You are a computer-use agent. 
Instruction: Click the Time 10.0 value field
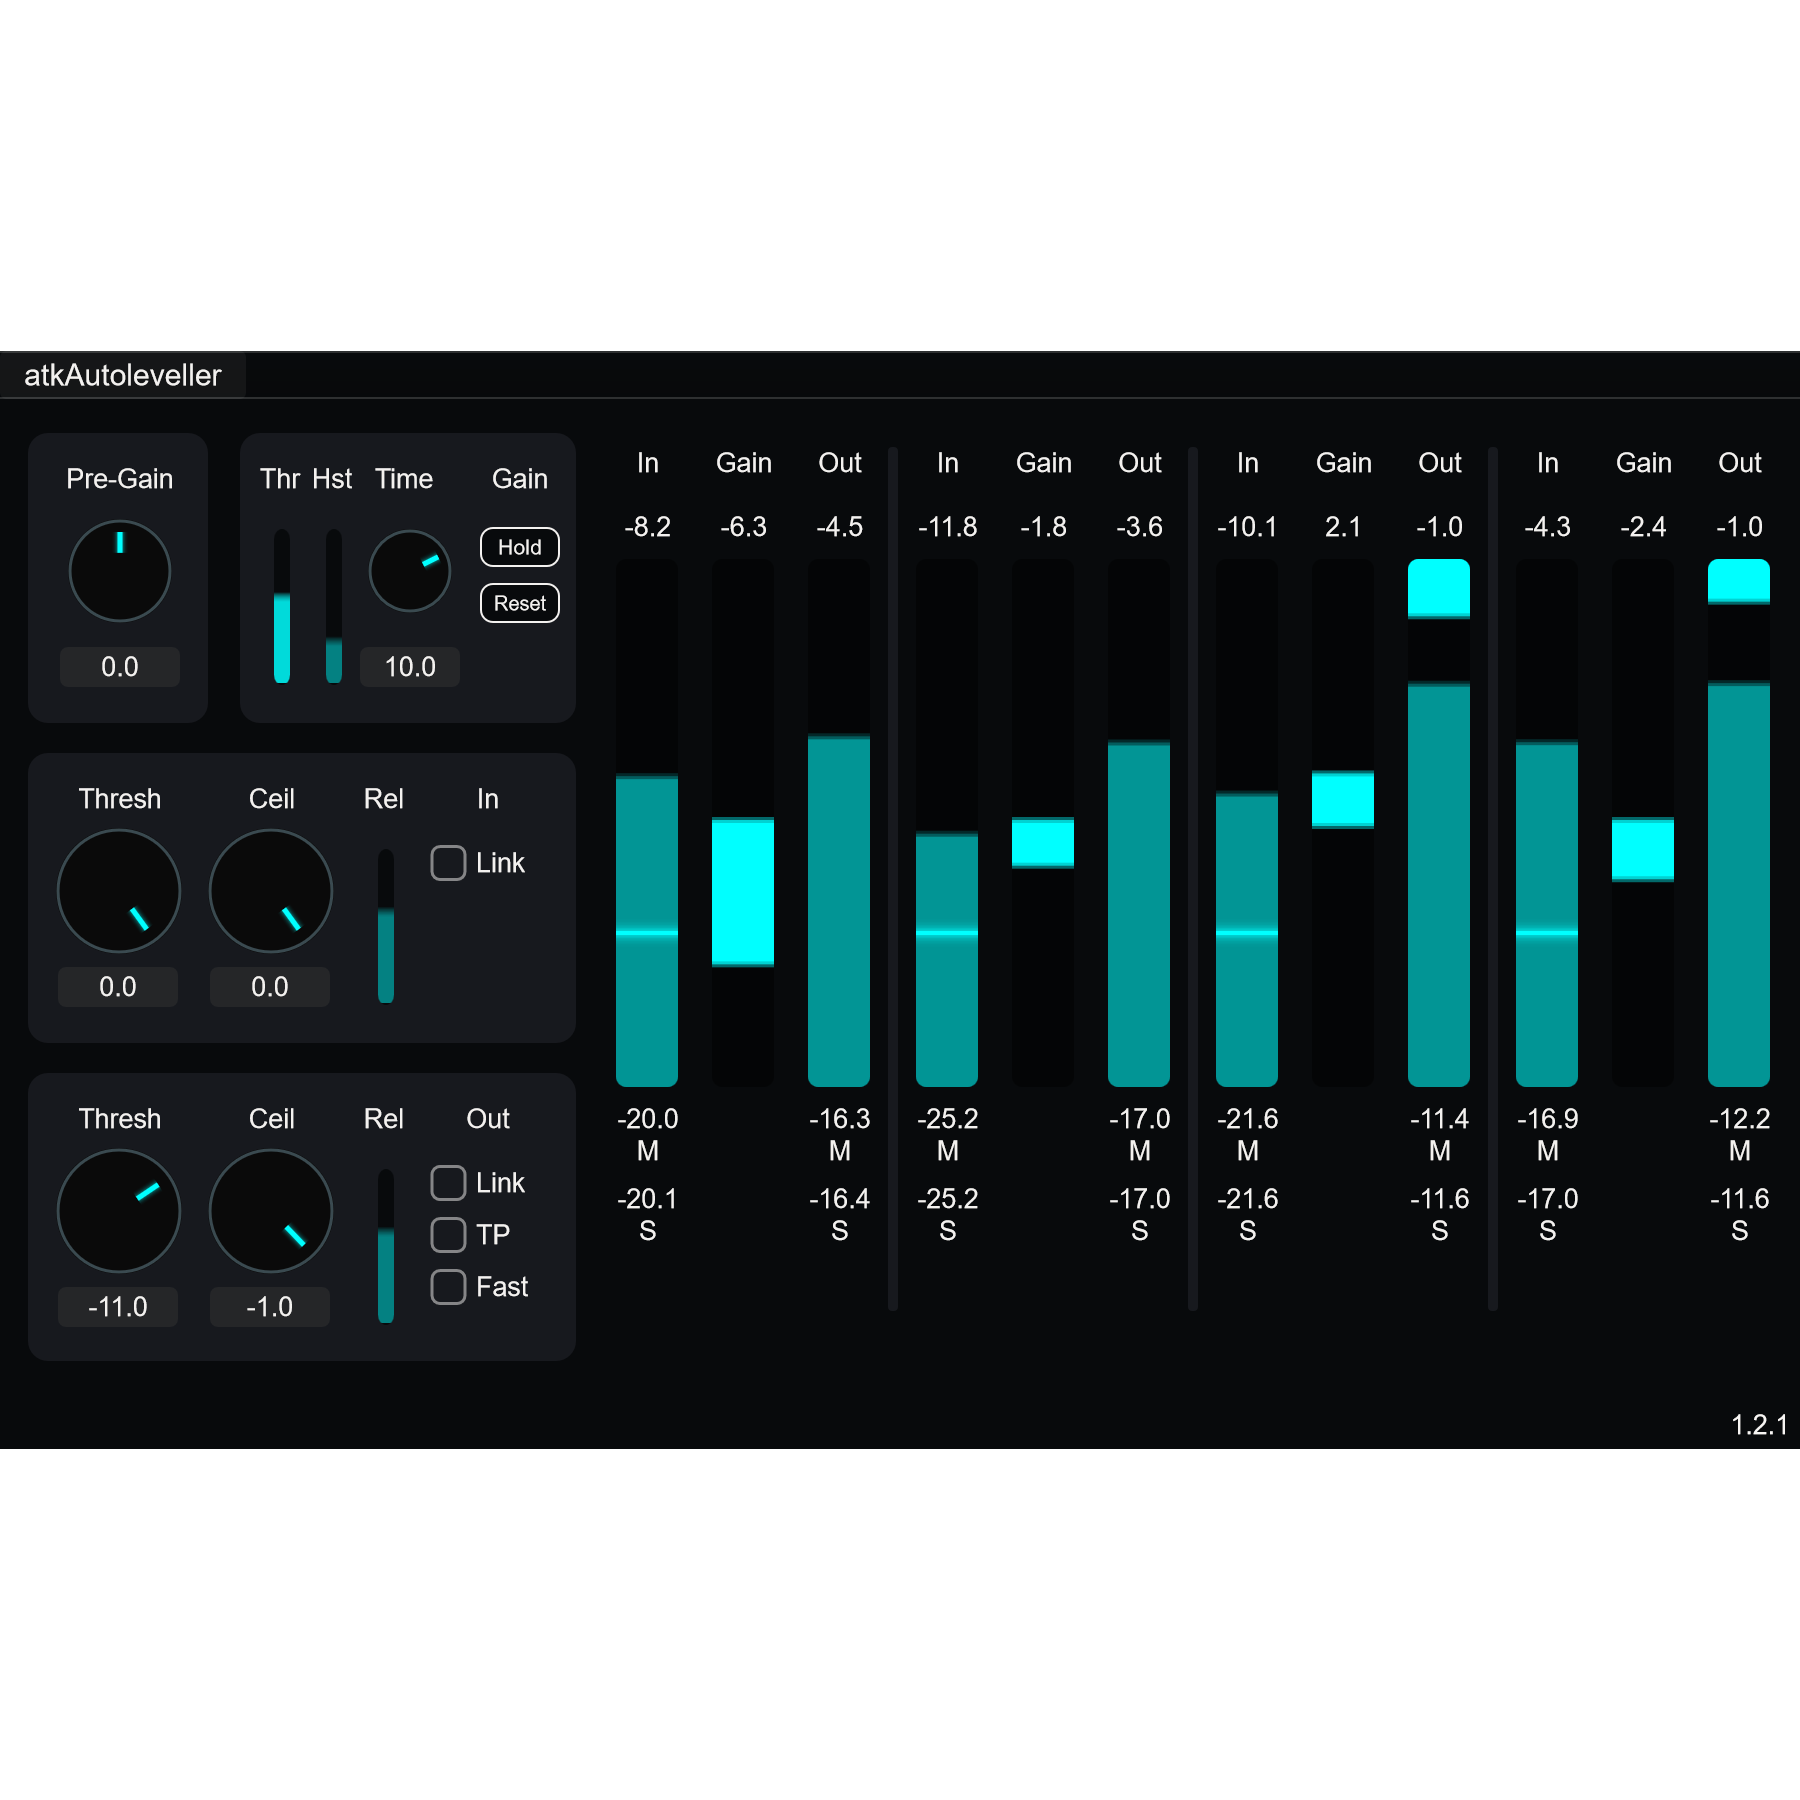click(409, 667)
